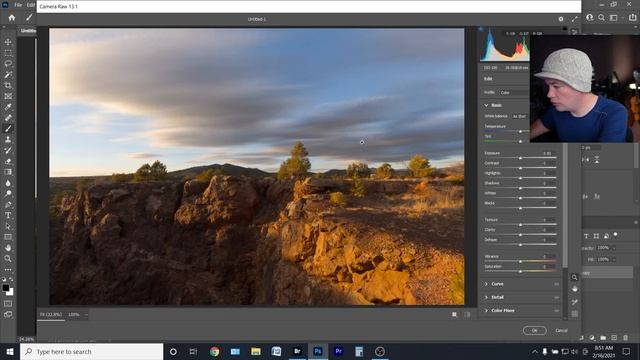The height and width of the screenshot is (360, 640).
Task: Click the Photoshop share button
Action: pyautogui.click(x=633, y=18)
